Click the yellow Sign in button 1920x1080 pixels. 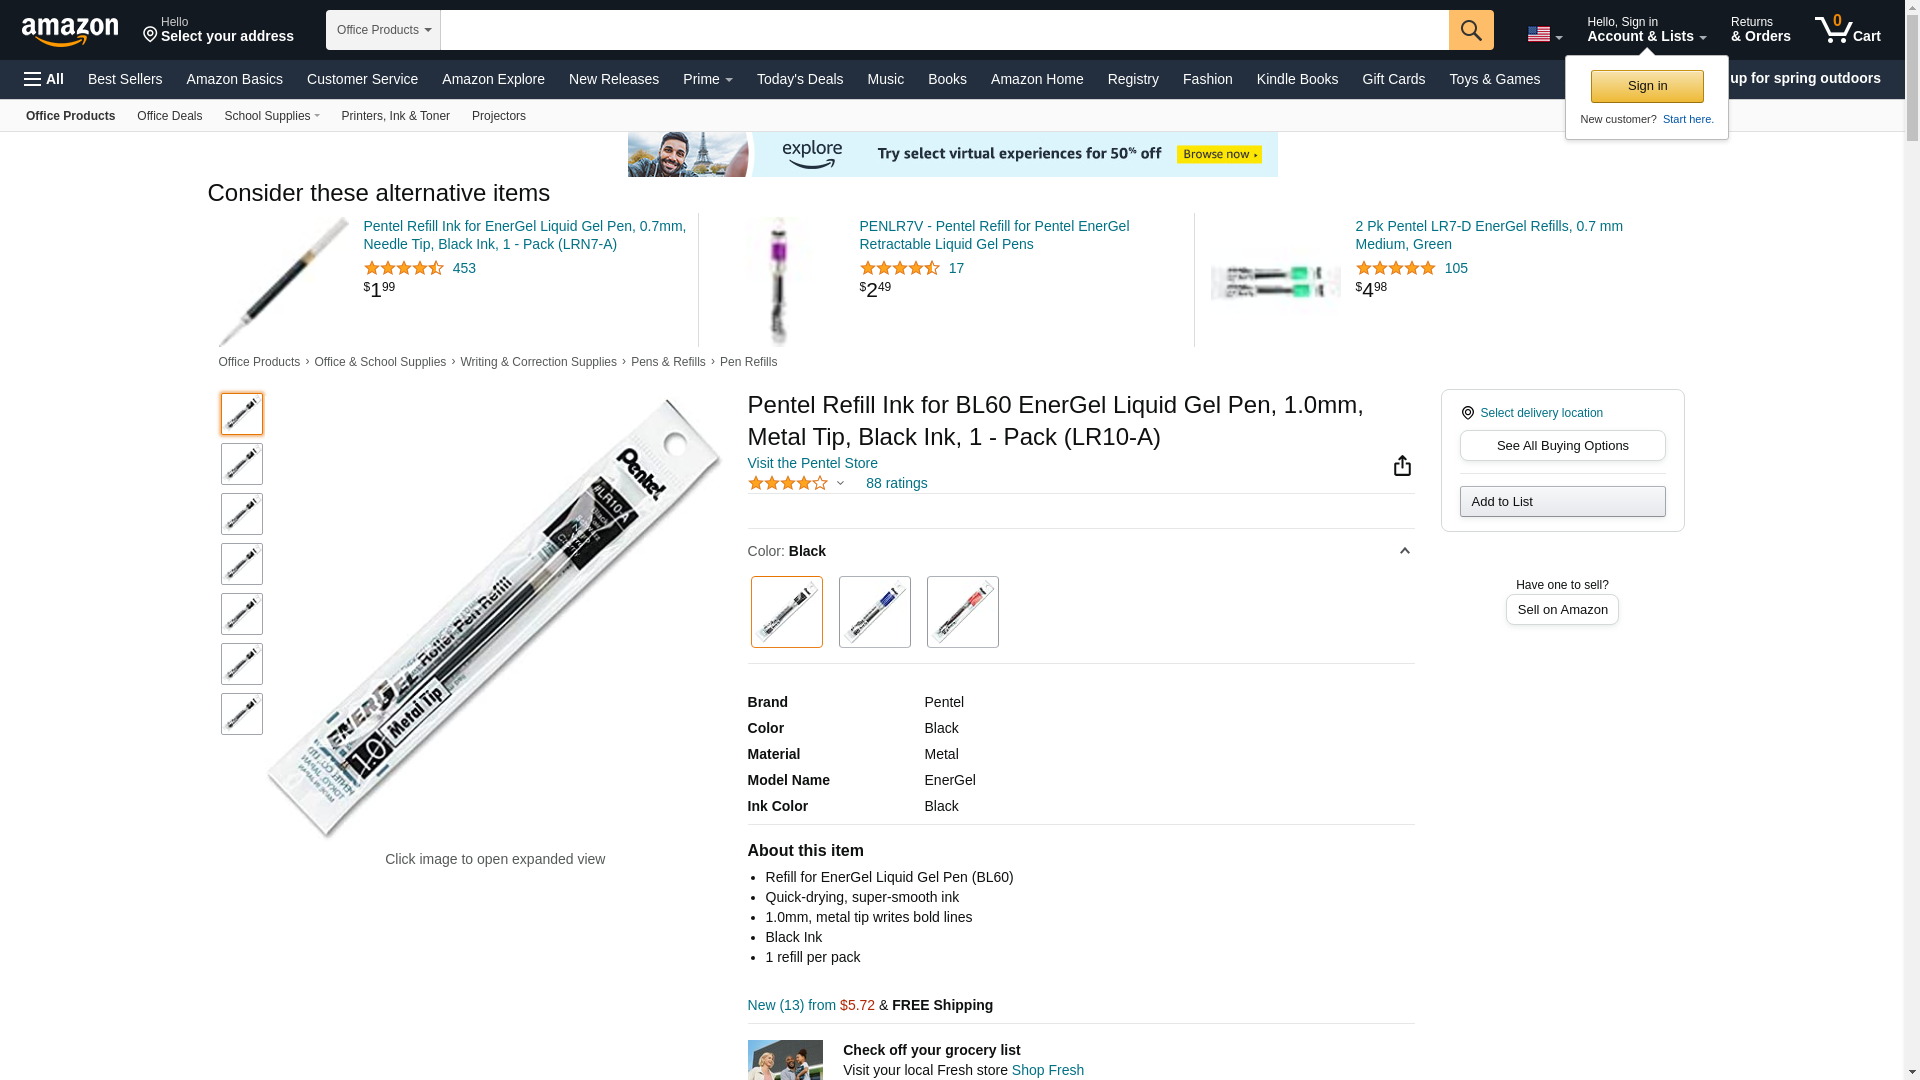pyautogui.click(x=1647, y=86)
